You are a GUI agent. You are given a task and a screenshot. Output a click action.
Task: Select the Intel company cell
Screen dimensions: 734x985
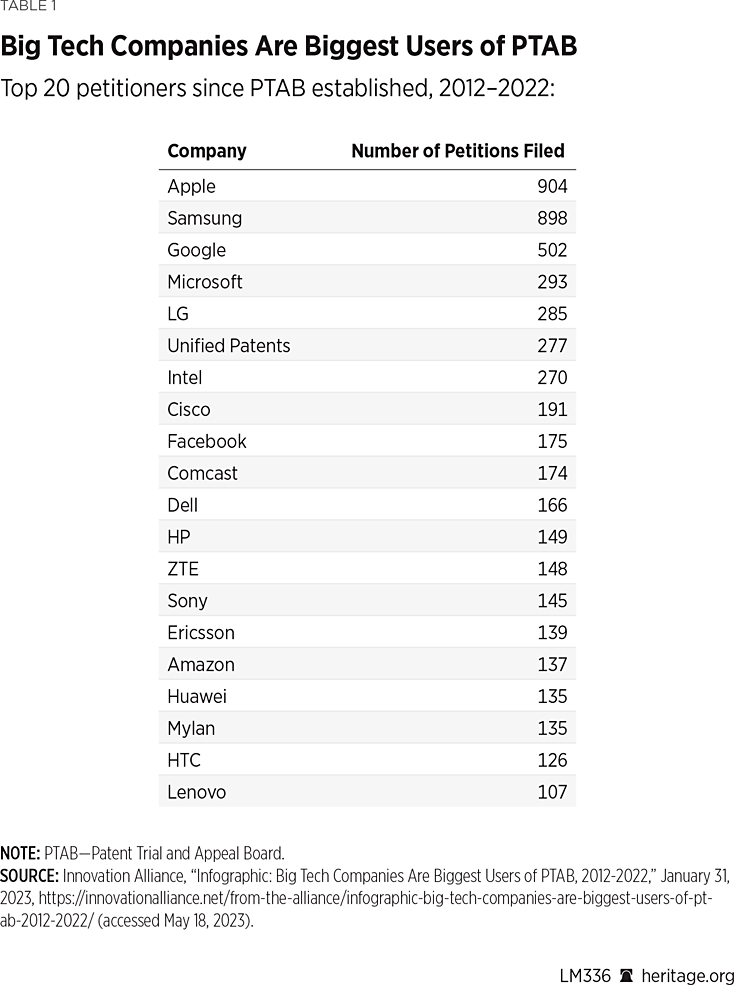[185, 378]
